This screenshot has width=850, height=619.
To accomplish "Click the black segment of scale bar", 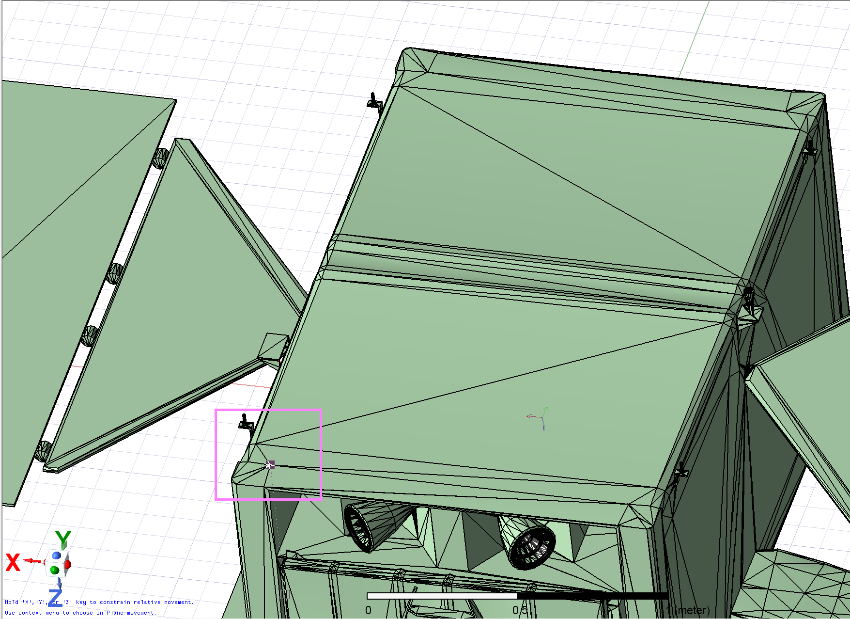I will 592,596.
